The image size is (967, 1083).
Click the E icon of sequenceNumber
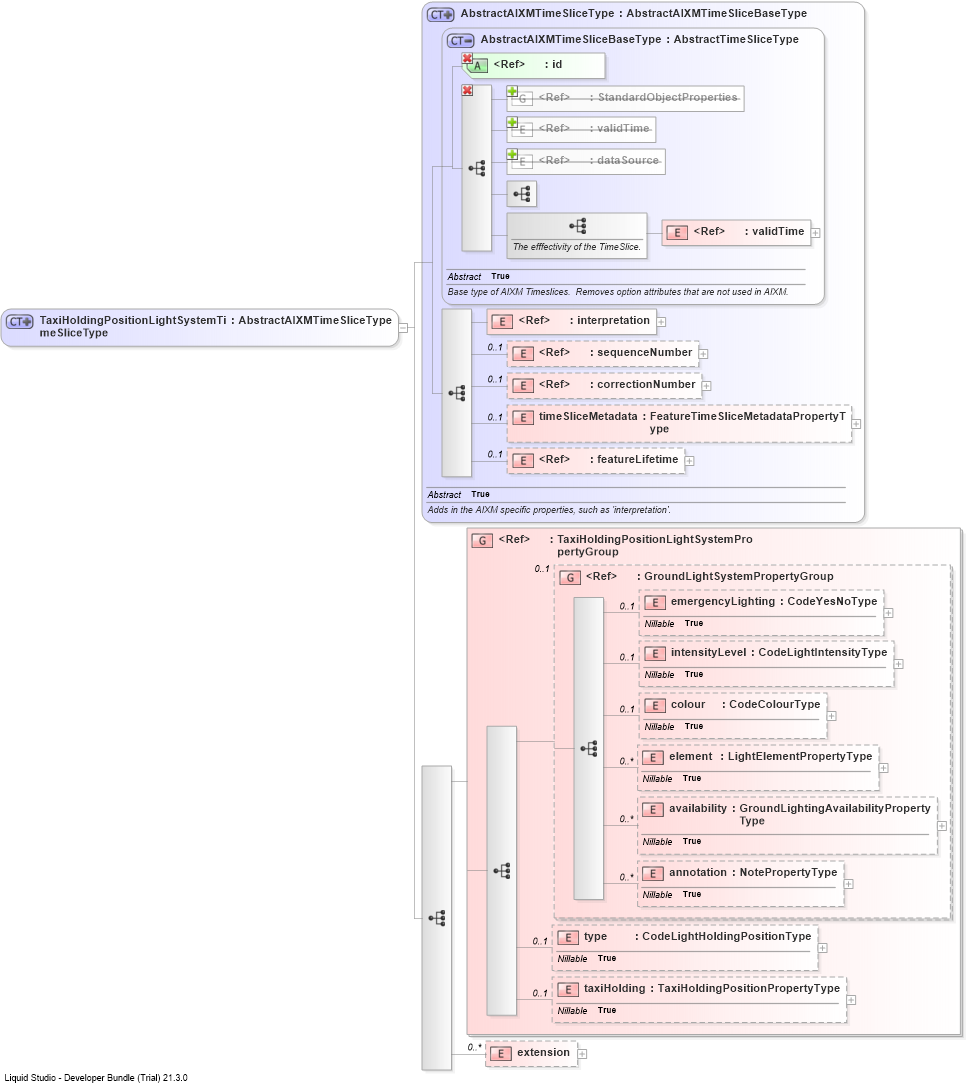coord(523,354)
